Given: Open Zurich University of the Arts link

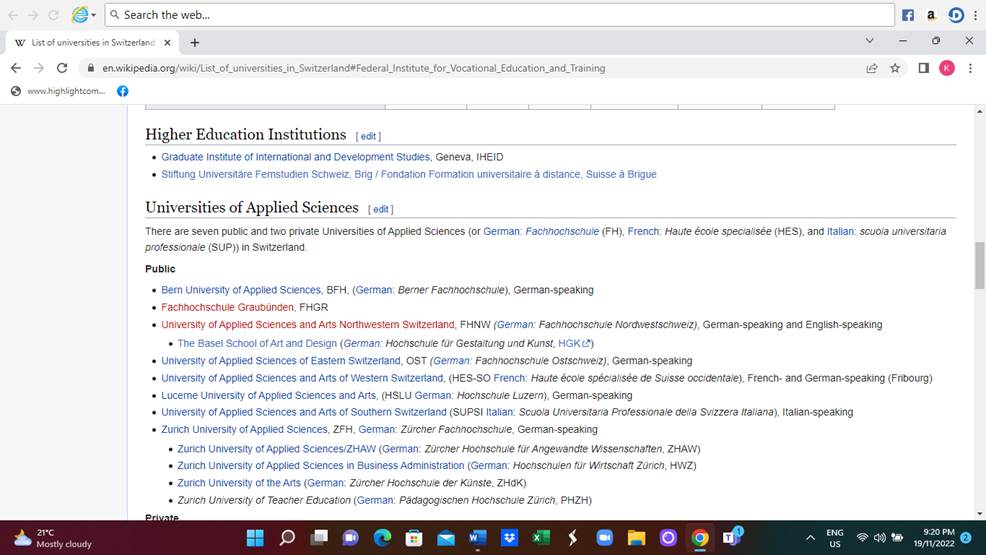Looking at the screenshot, I should click(x=239, y=483).
